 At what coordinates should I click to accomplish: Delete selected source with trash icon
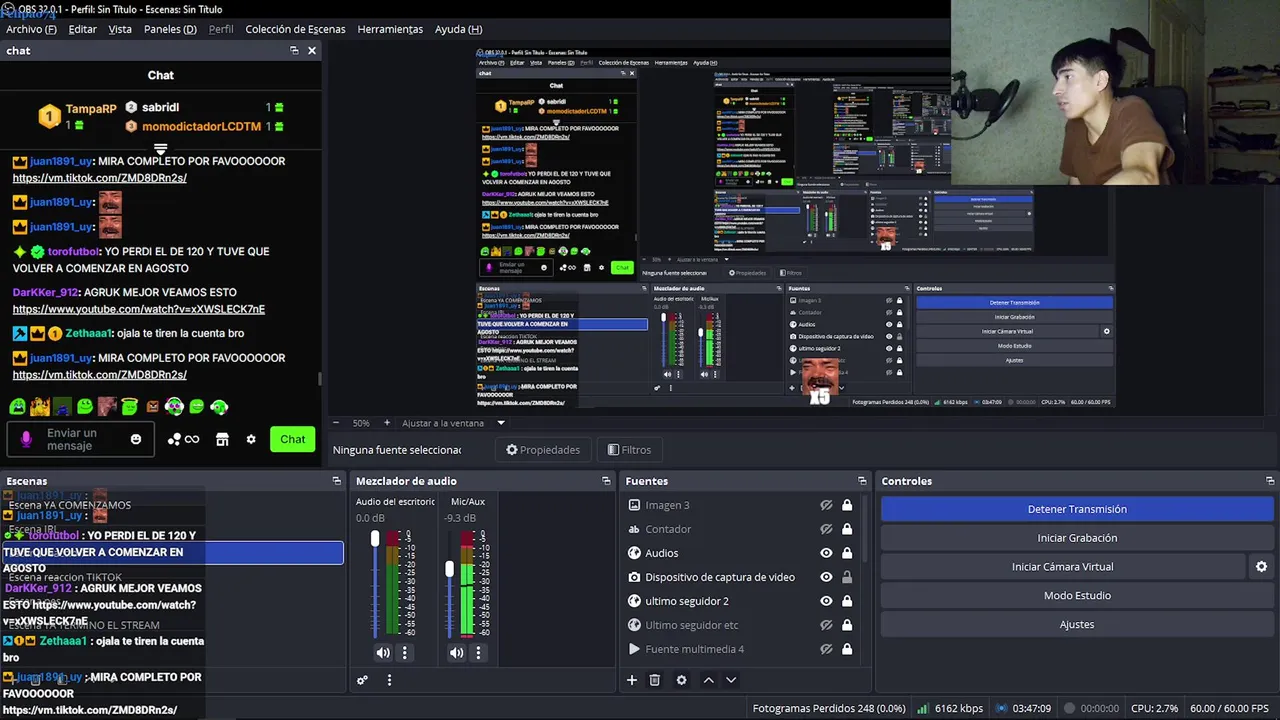point(655,680)
